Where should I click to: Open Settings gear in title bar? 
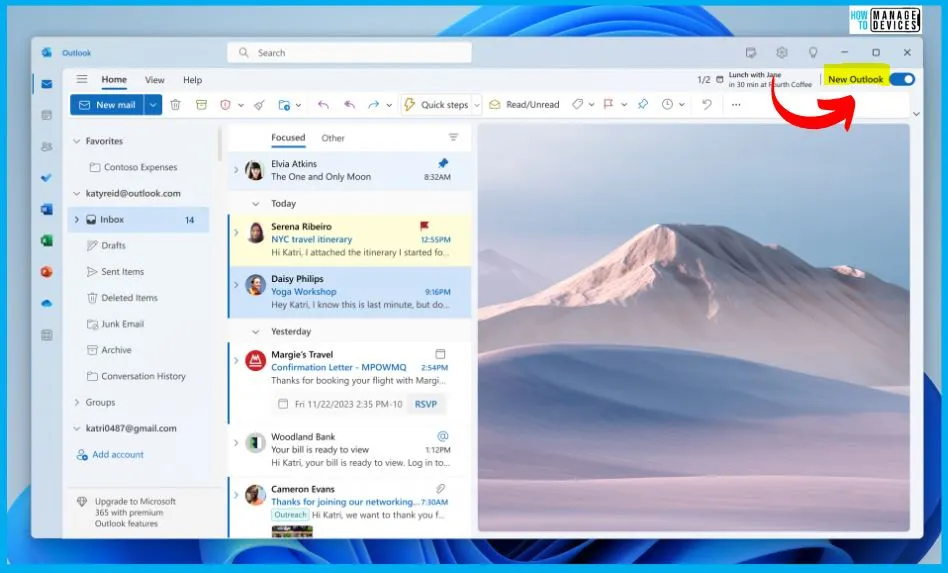[x=782, y=53]
